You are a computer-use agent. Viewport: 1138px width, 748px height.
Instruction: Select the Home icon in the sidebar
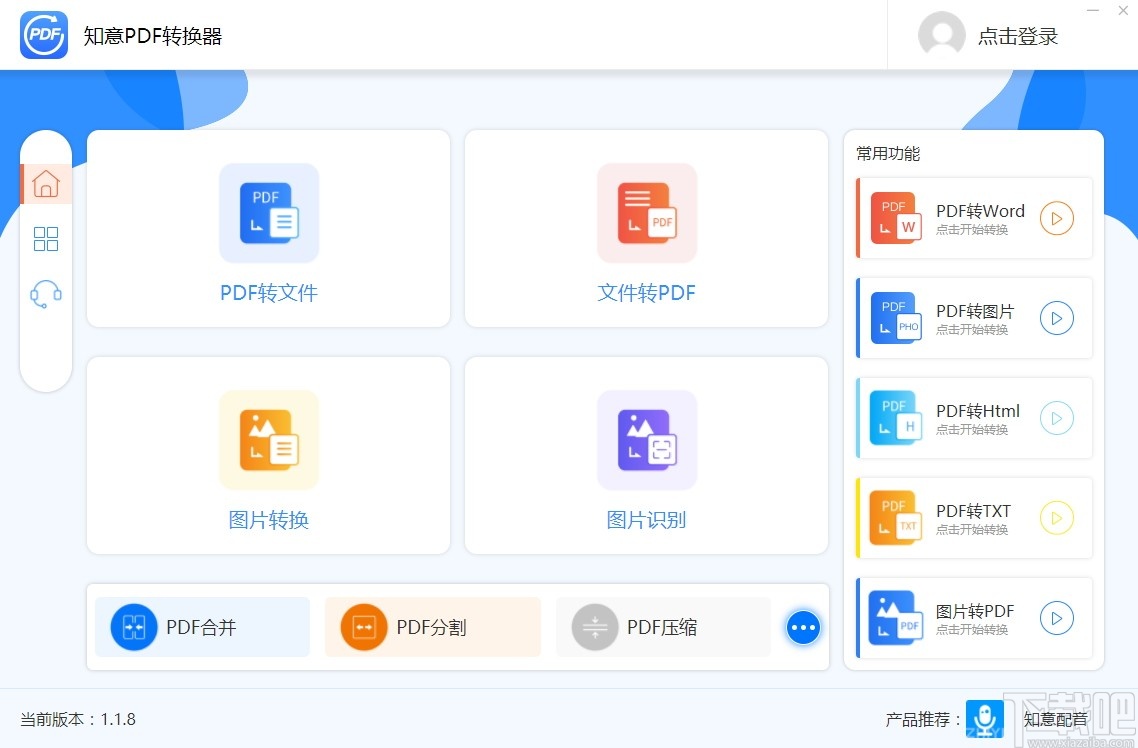tap(46, 184)
